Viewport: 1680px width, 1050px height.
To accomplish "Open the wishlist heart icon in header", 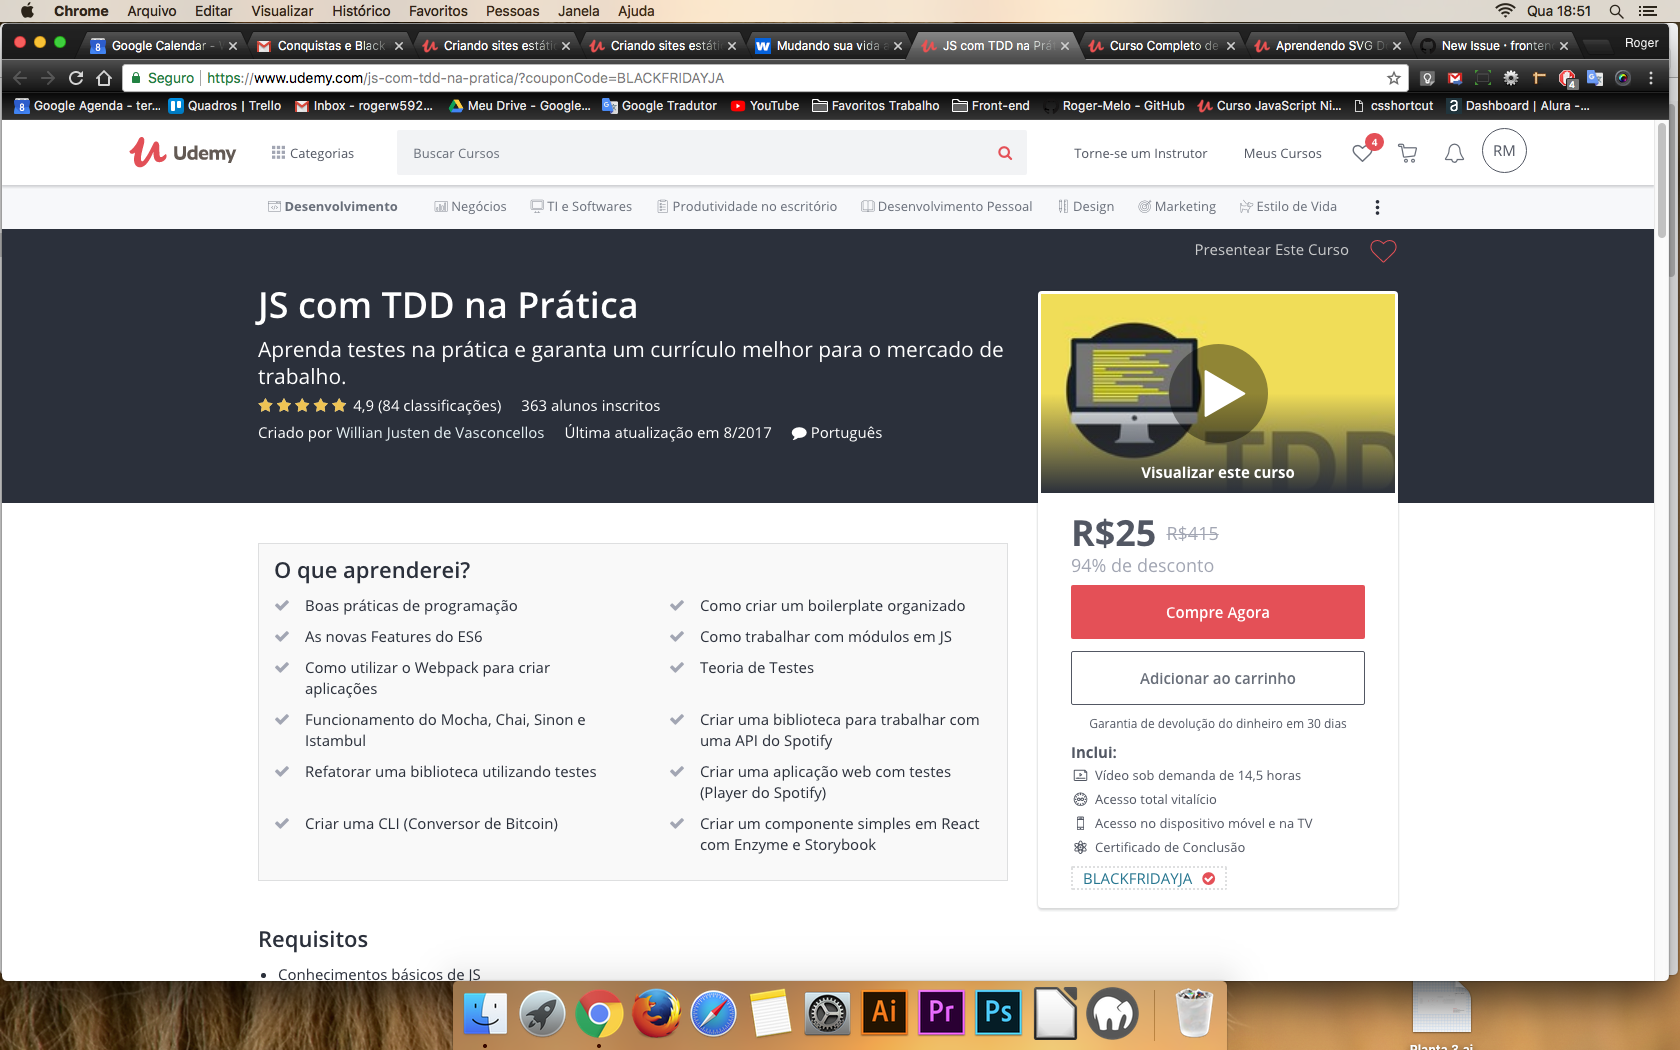I will tap(1363, 152).
